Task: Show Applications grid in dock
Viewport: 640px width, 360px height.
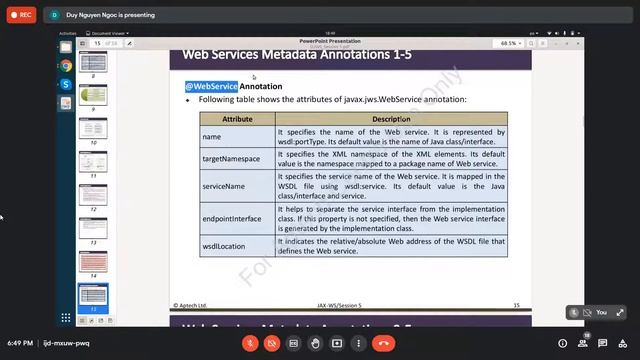Action: coord(66,318)
